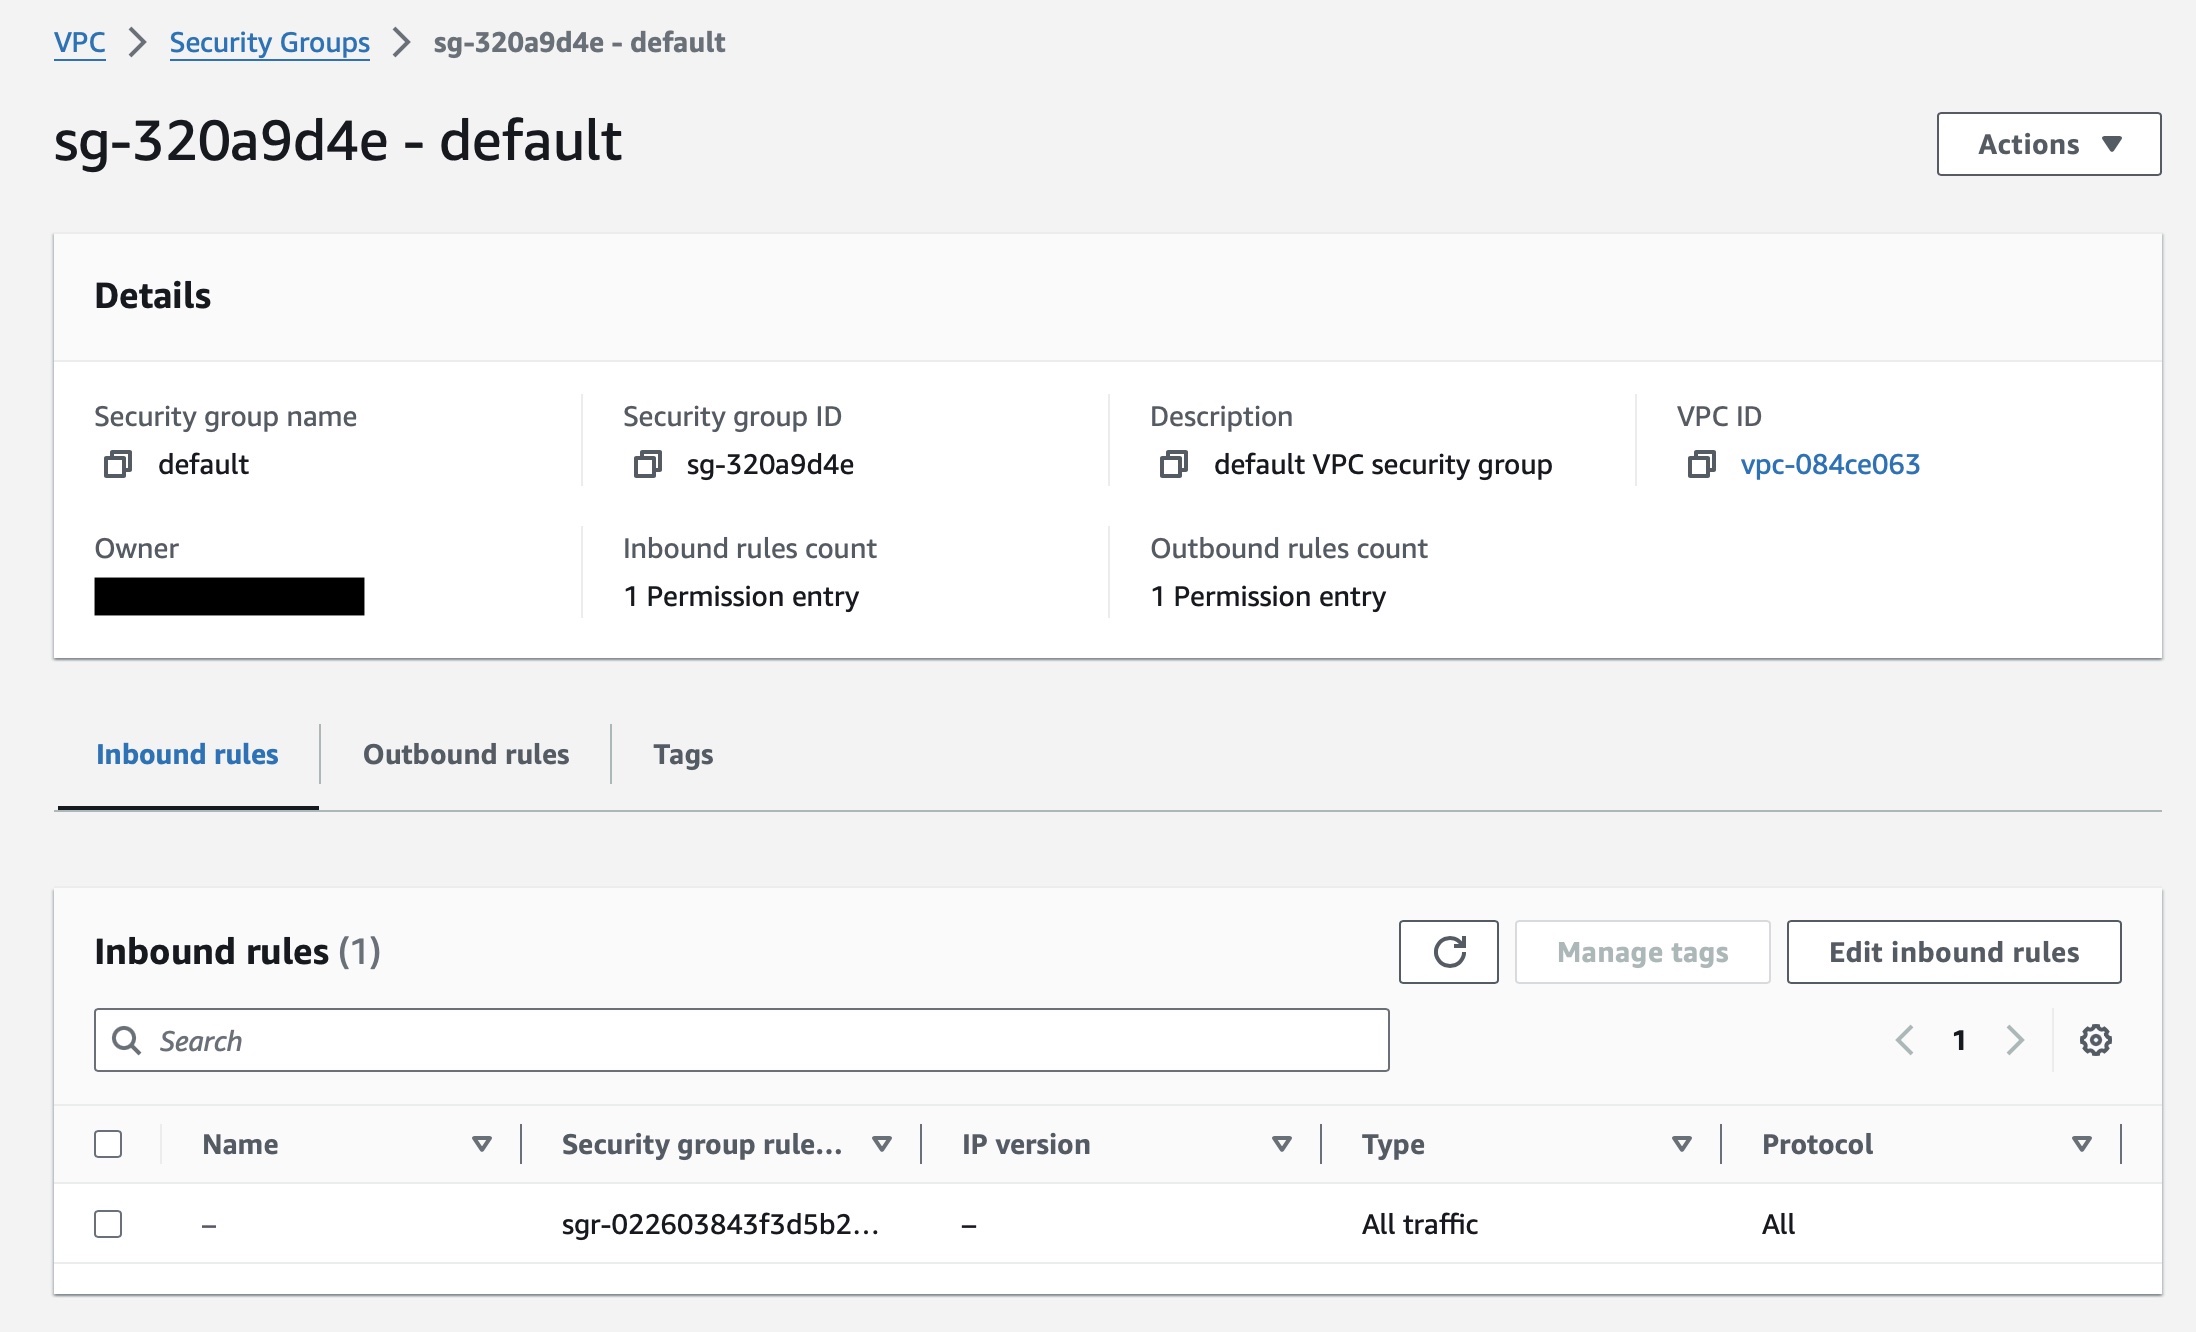Copy the security group ID sg-320a9d4e

pos(647,464)
